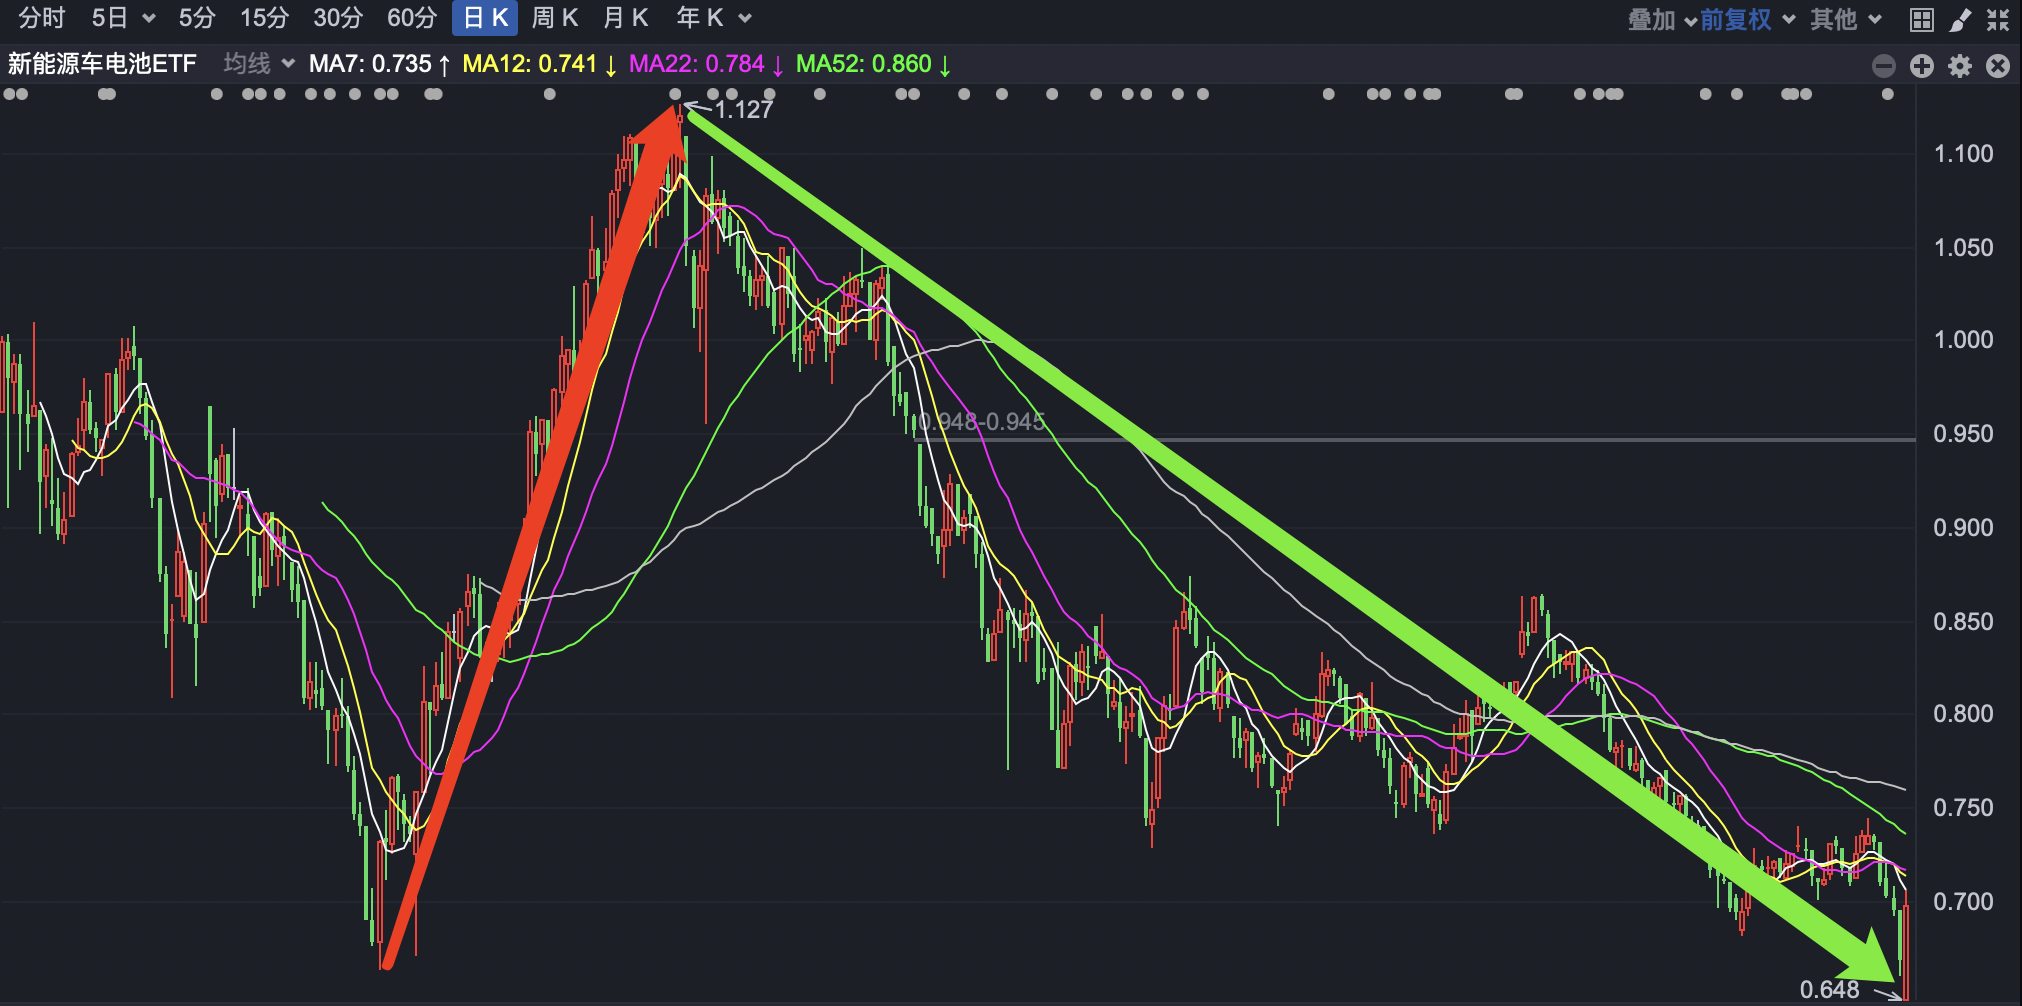Screen dimensions: 2022x1006
Task: Switch to the 分时 intraday view
Action: 41,18
